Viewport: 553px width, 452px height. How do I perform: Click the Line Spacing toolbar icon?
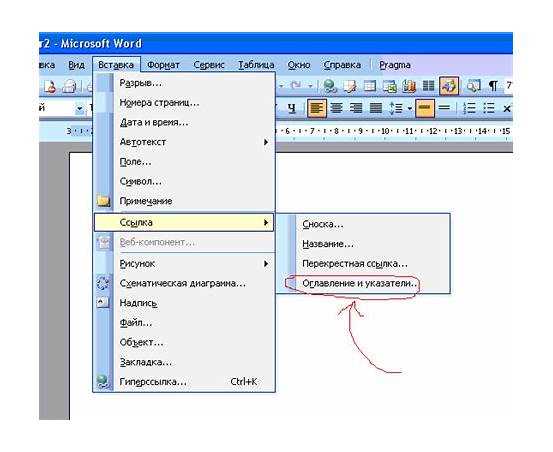(396, 108)
